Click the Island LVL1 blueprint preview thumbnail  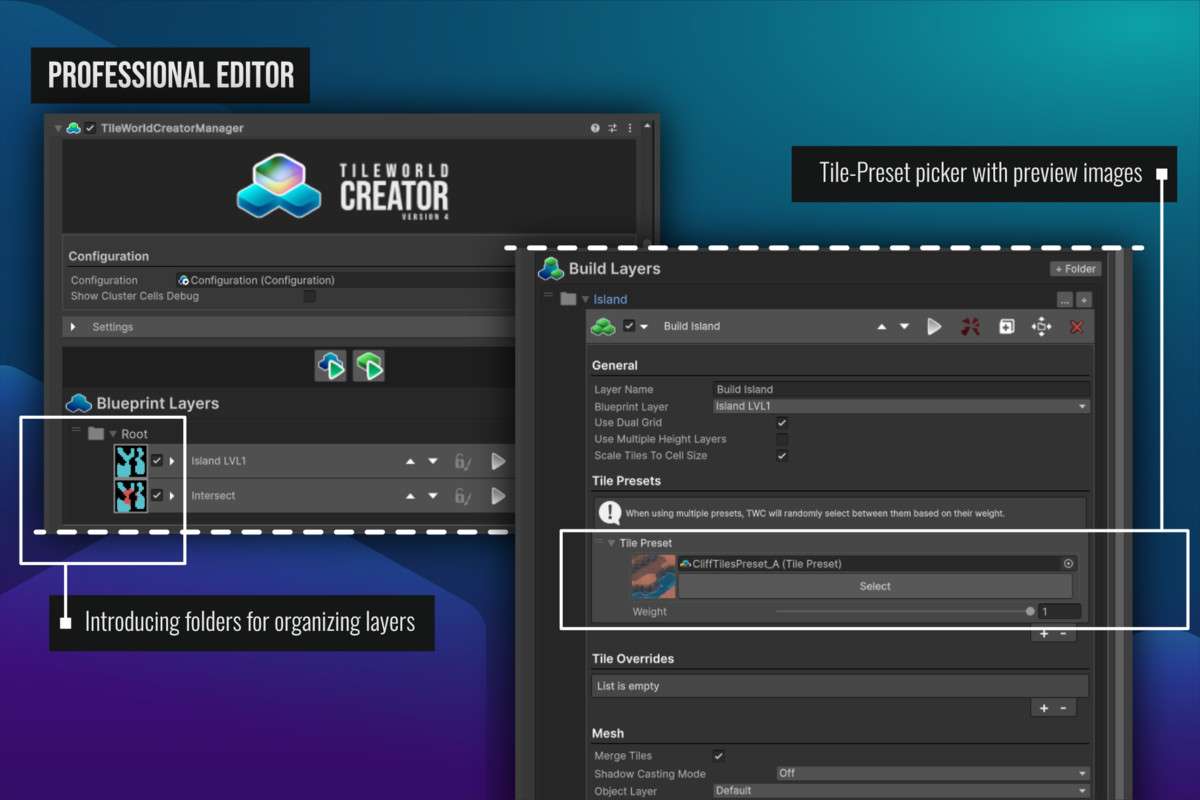pos(130,461)
